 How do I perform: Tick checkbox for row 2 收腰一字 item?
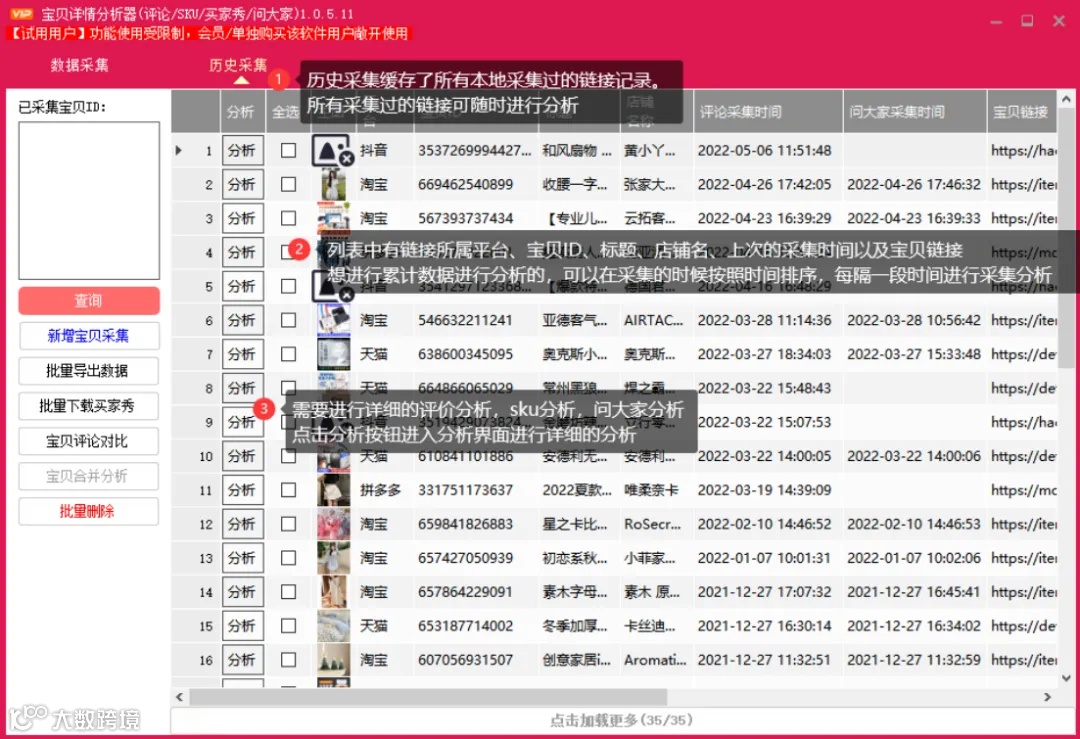pos(289,185)
